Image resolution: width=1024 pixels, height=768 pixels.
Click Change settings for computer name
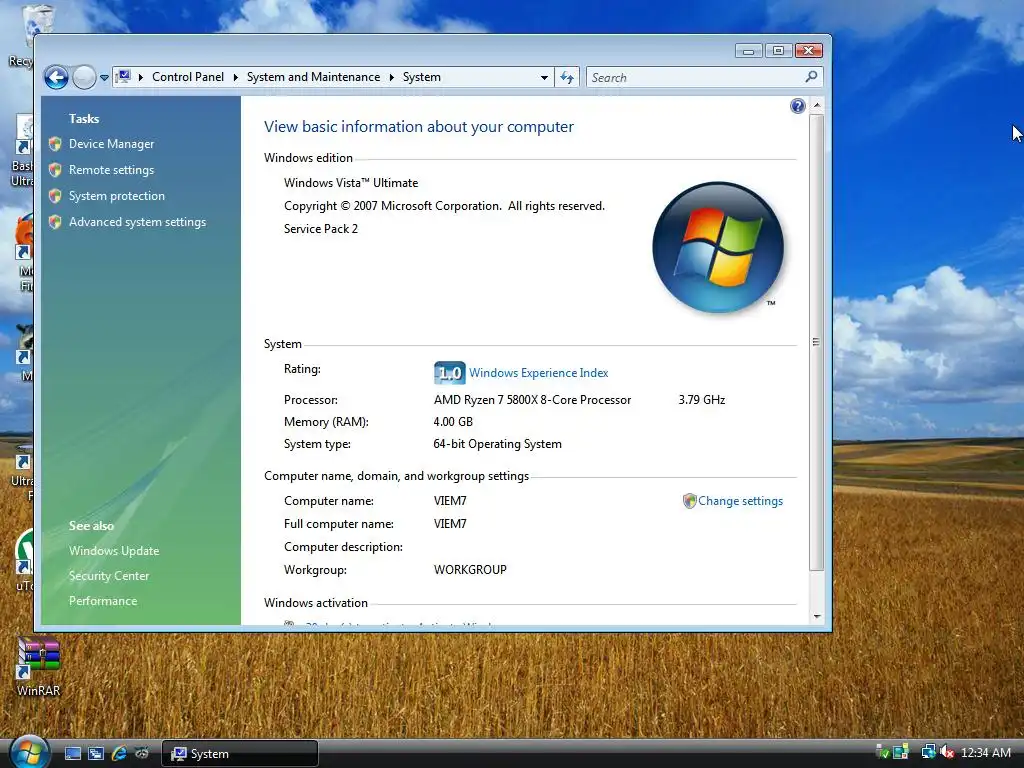click(741, 501)
